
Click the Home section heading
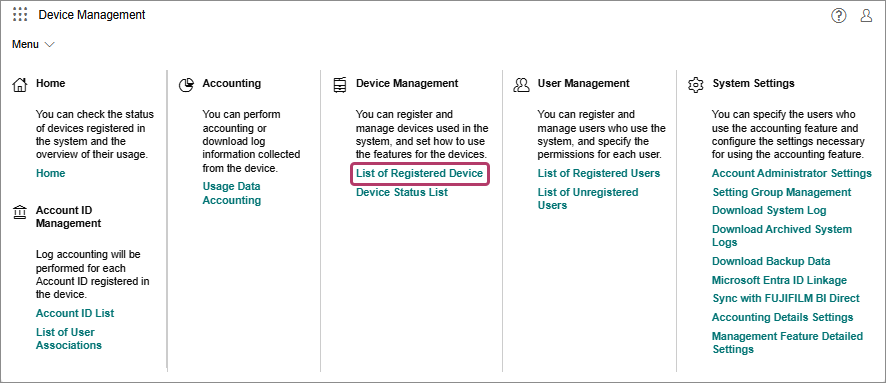50,83
